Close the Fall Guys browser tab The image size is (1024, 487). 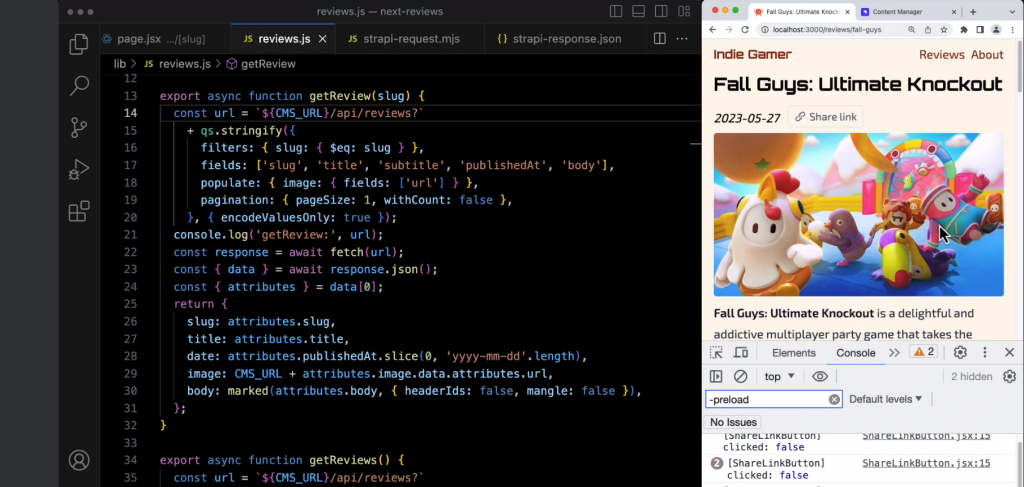point(848,12)
